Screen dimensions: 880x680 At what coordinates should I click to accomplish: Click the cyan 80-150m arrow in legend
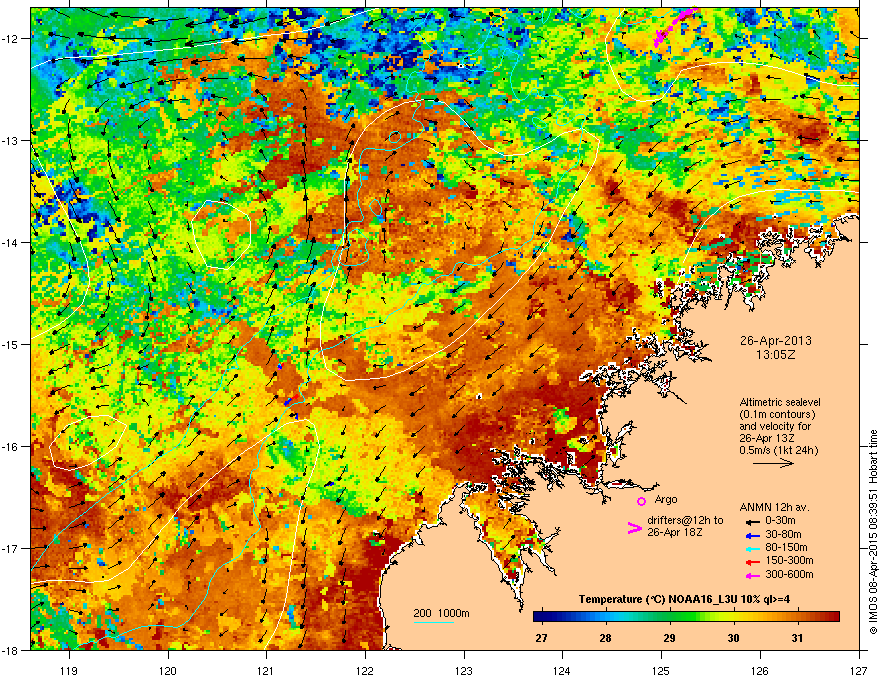pyautogui.click(x=752, y=548)
